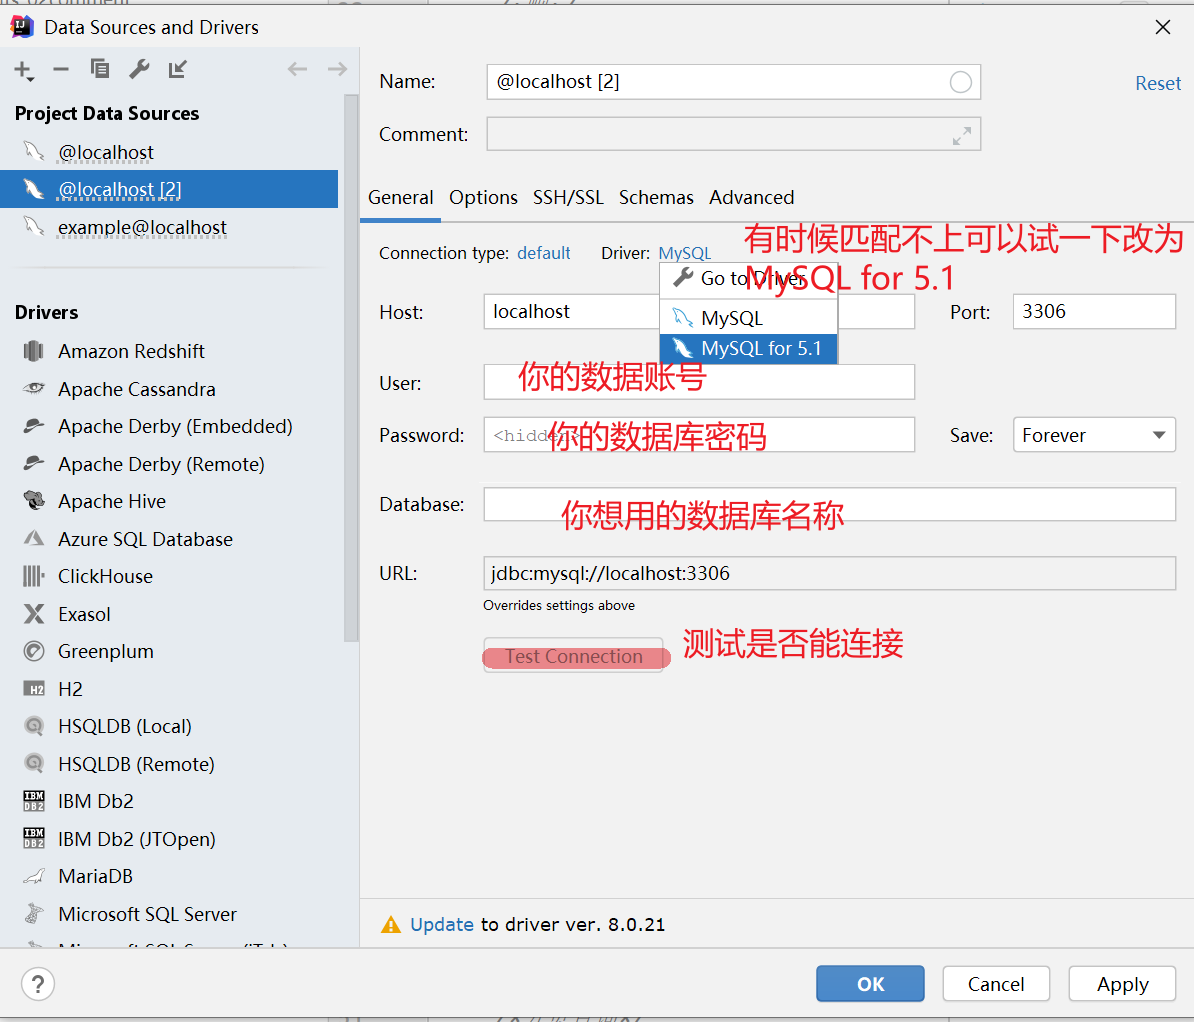
Task: Change connection type default link
Action: point(544,253)
